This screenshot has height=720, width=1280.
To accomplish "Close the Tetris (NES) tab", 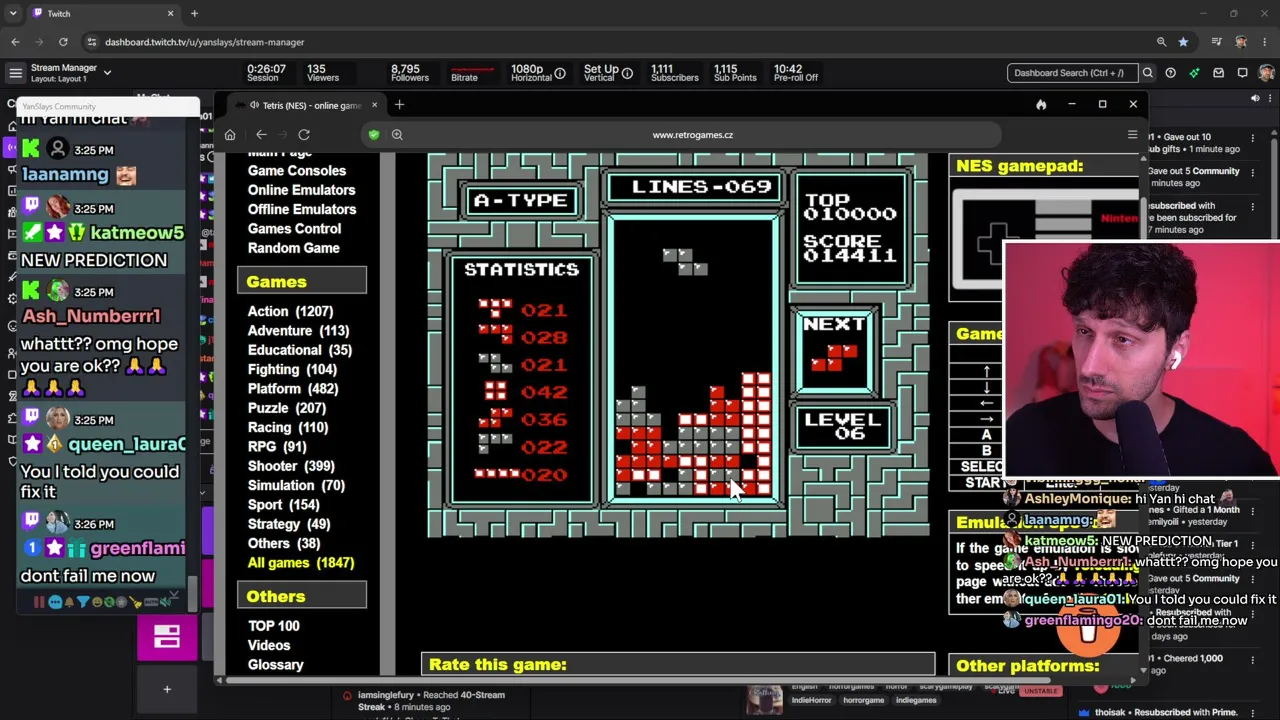I will pyautogui.click(x=375, y=105).
